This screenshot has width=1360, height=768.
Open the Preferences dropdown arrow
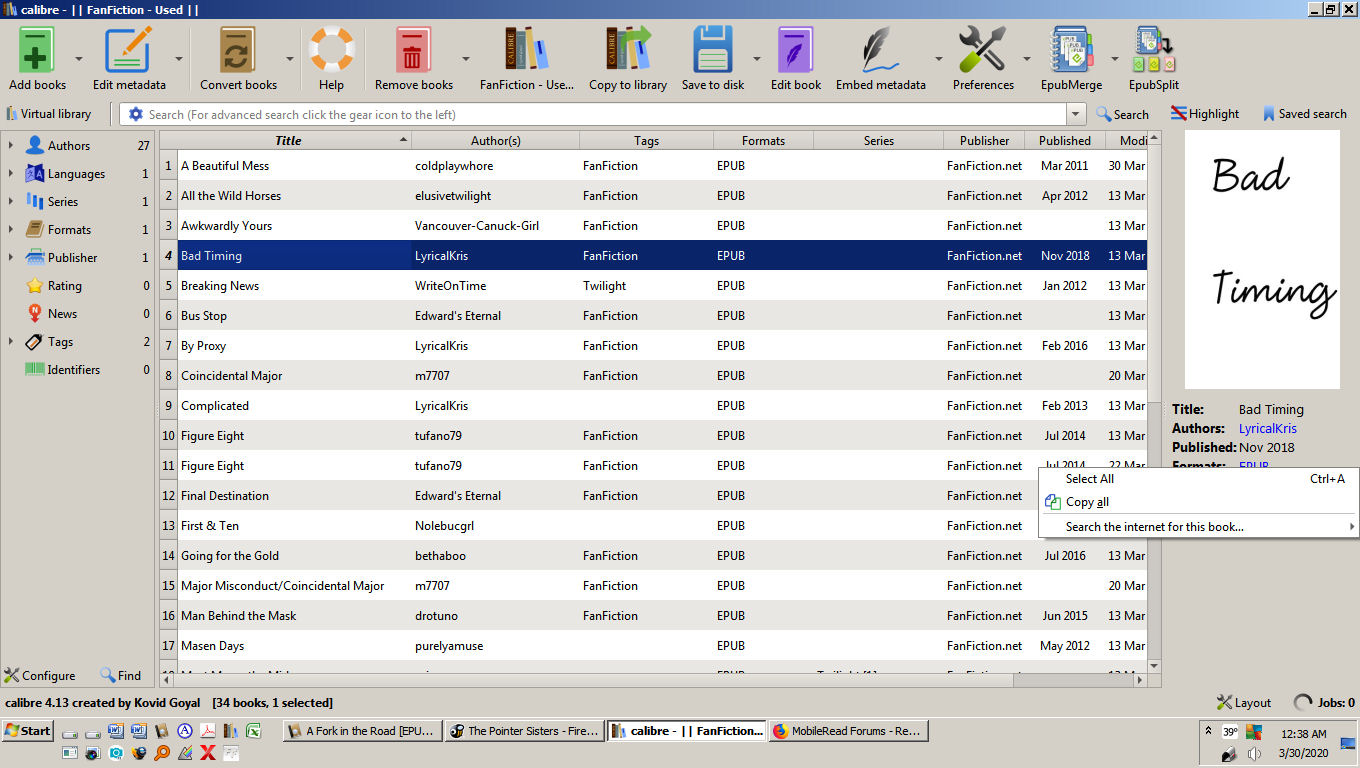[x=1026, y=58]
